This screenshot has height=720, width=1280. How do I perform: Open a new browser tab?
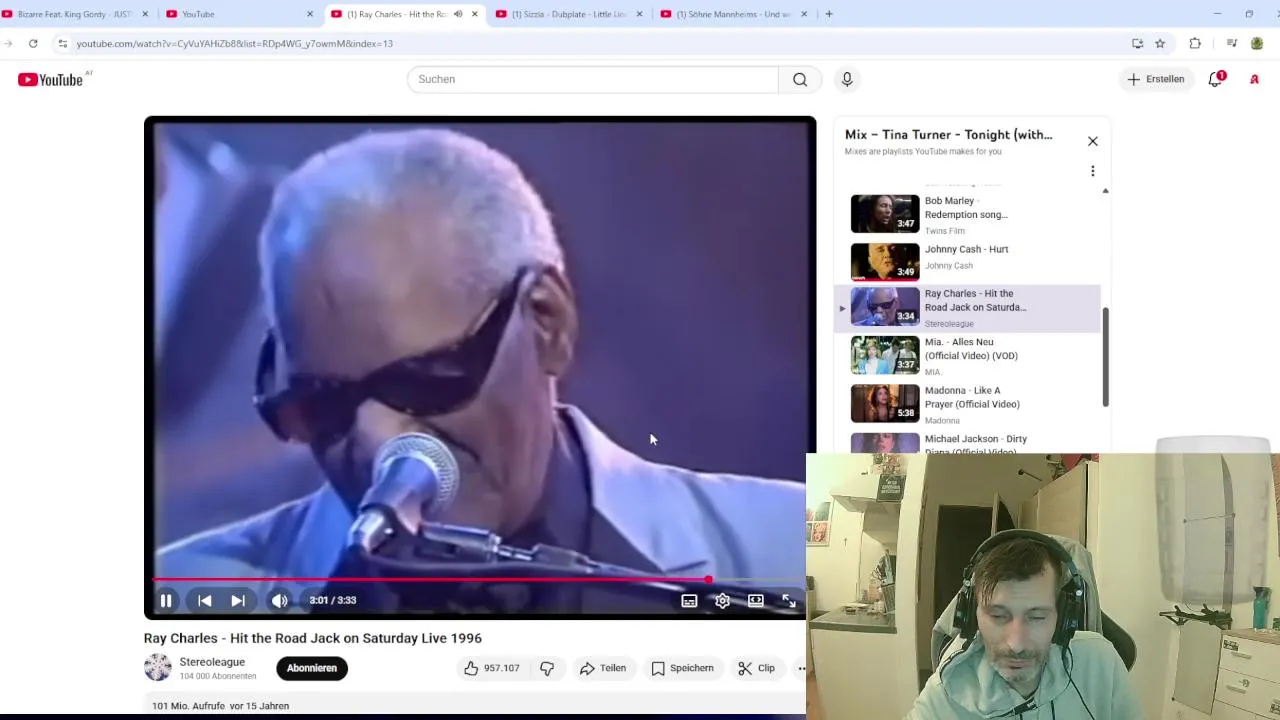click(829, 14)
